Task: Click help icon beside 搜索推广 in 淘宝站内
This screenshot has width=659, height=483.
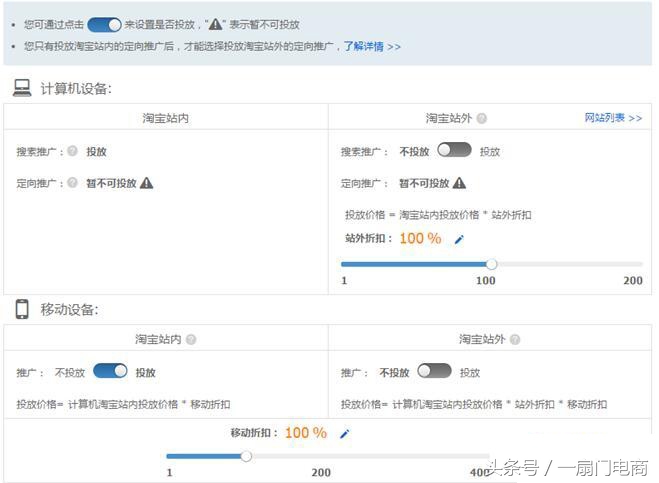Action: (x=72, y=150)
